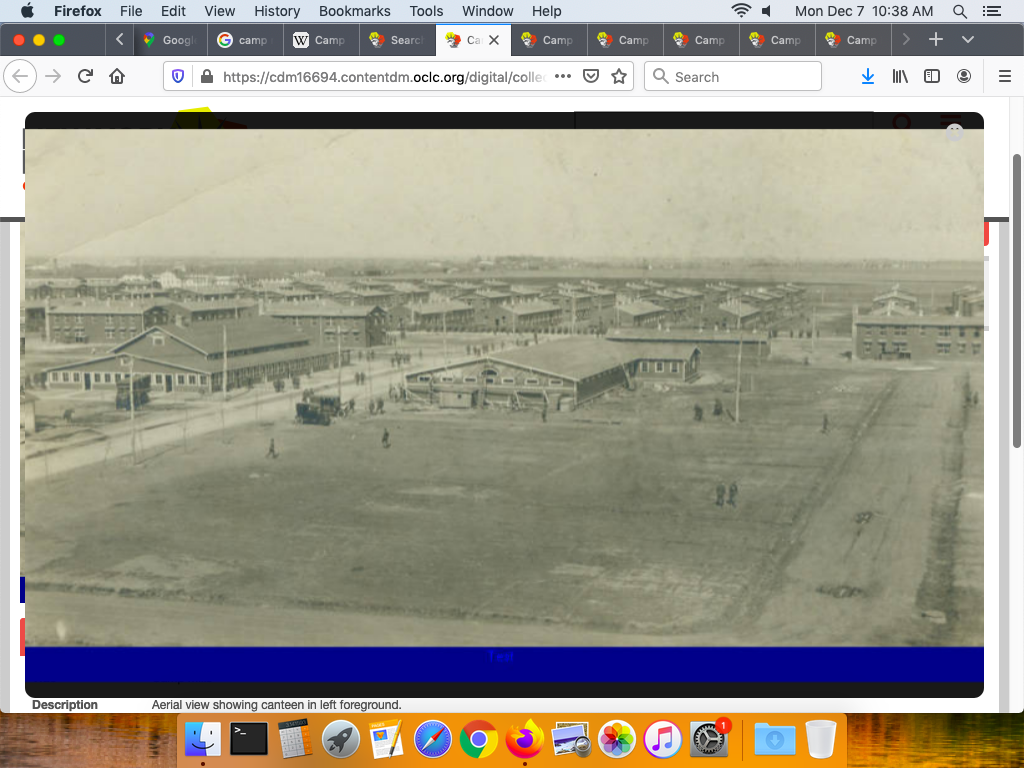
Task: Open the History menu
Action: click(277, 11)
